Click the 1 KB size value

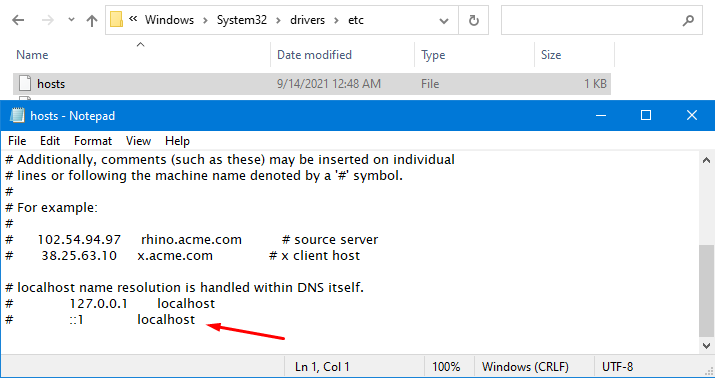point(595,84)
